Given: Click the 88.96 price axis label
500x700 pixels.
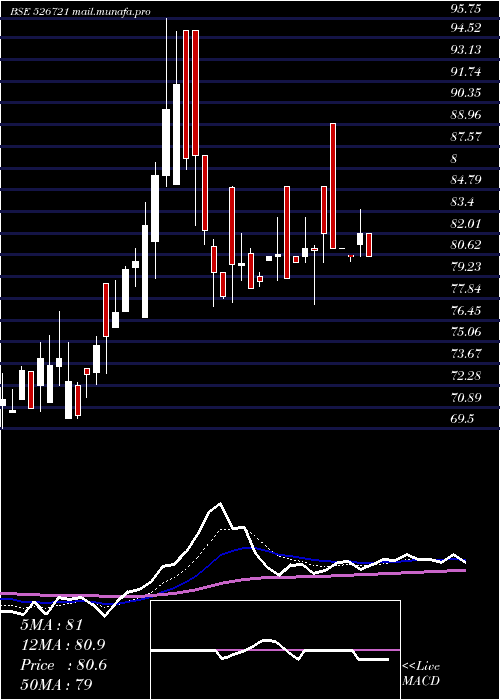Looking at the screenshot, I should tap(466, 115).
